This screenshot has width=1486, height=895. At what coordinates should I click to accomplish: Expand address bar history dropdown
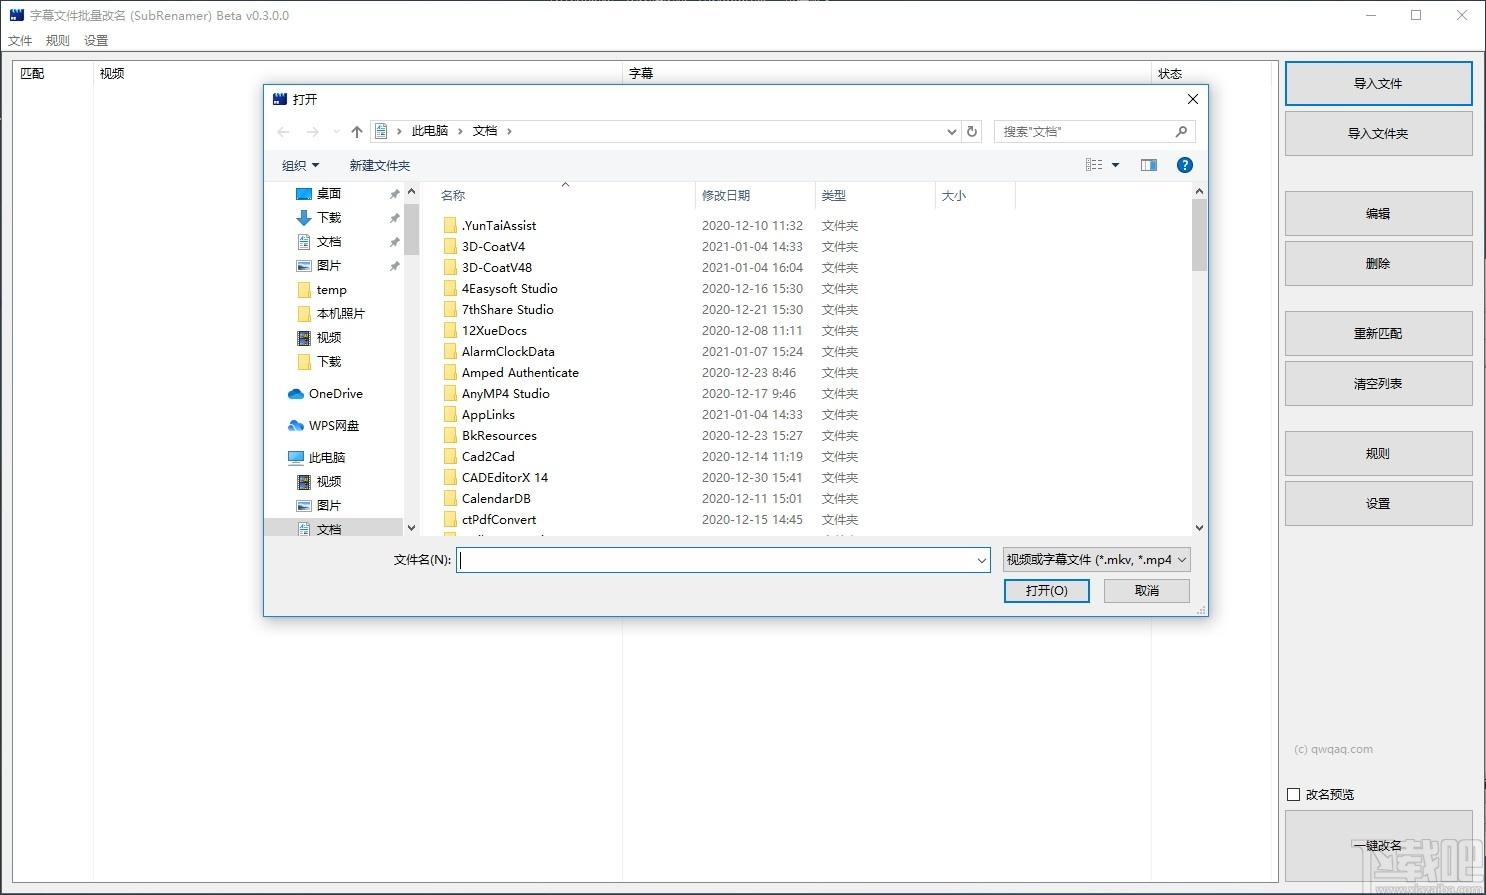(951, 131)
